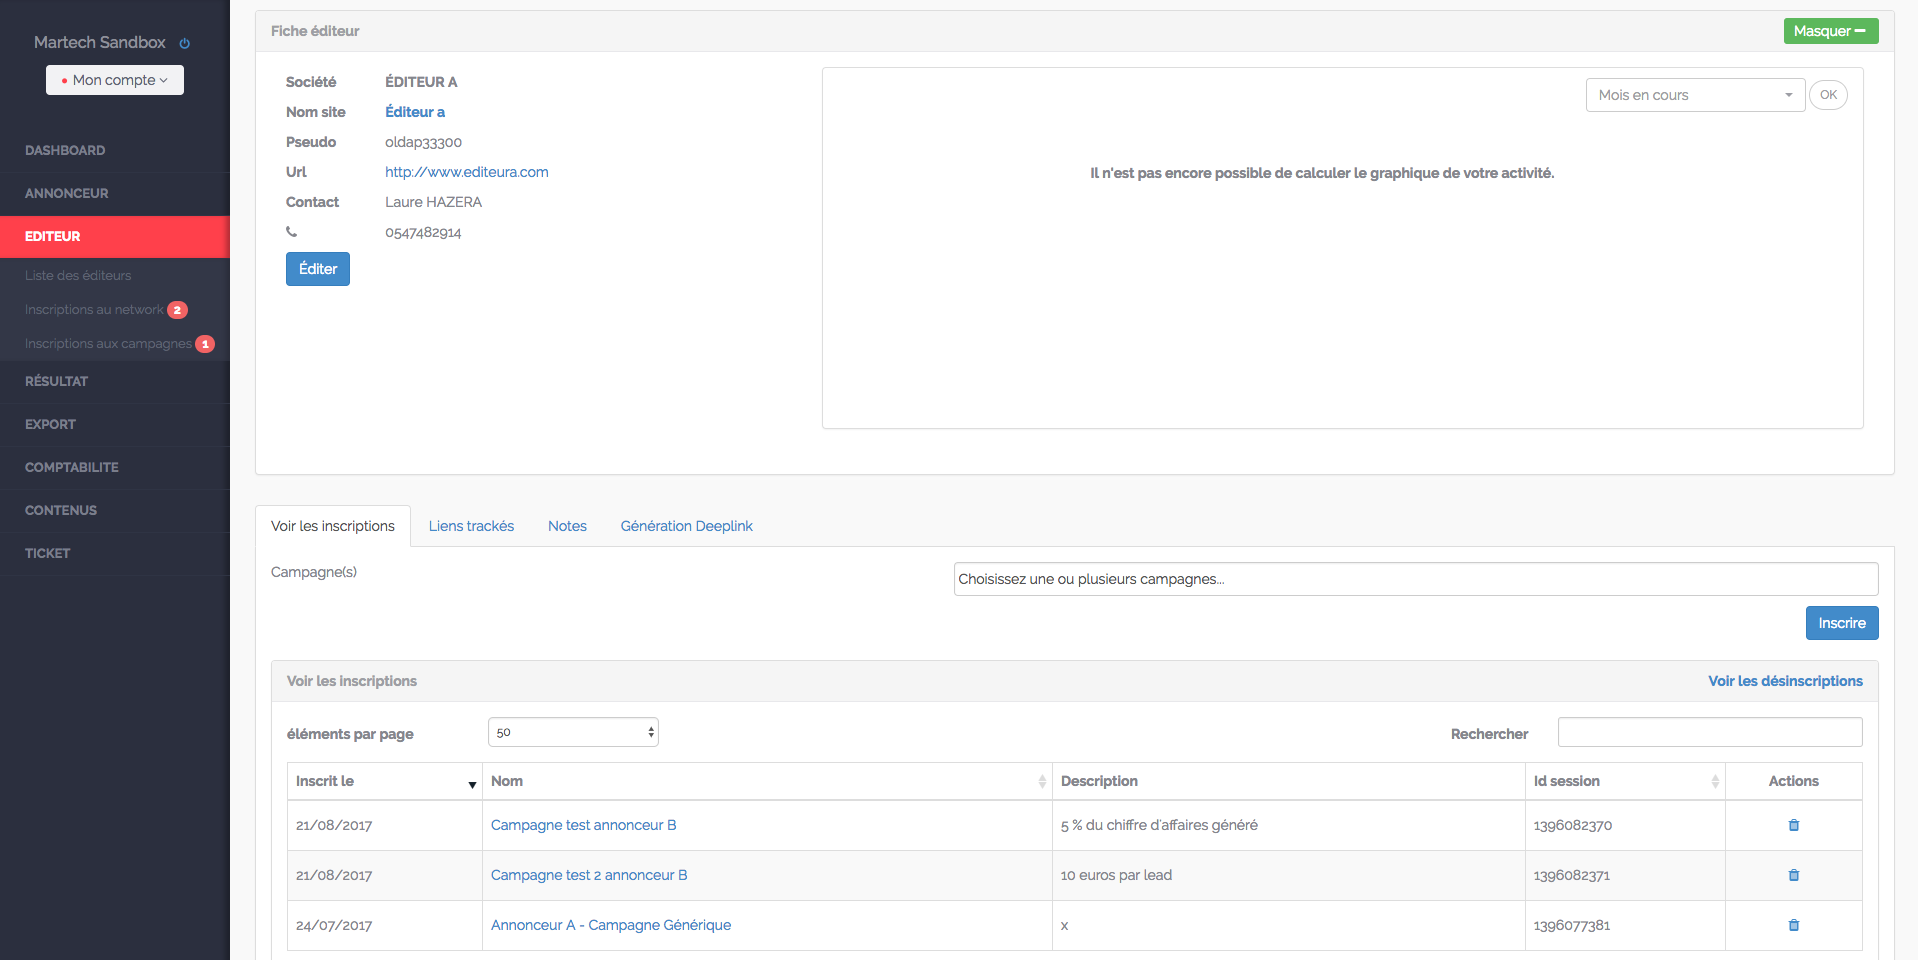Click the red badge on Inscriptions au network
Image resolution: width=1918 pixels, height=960 pixels.
click(177, 310)
